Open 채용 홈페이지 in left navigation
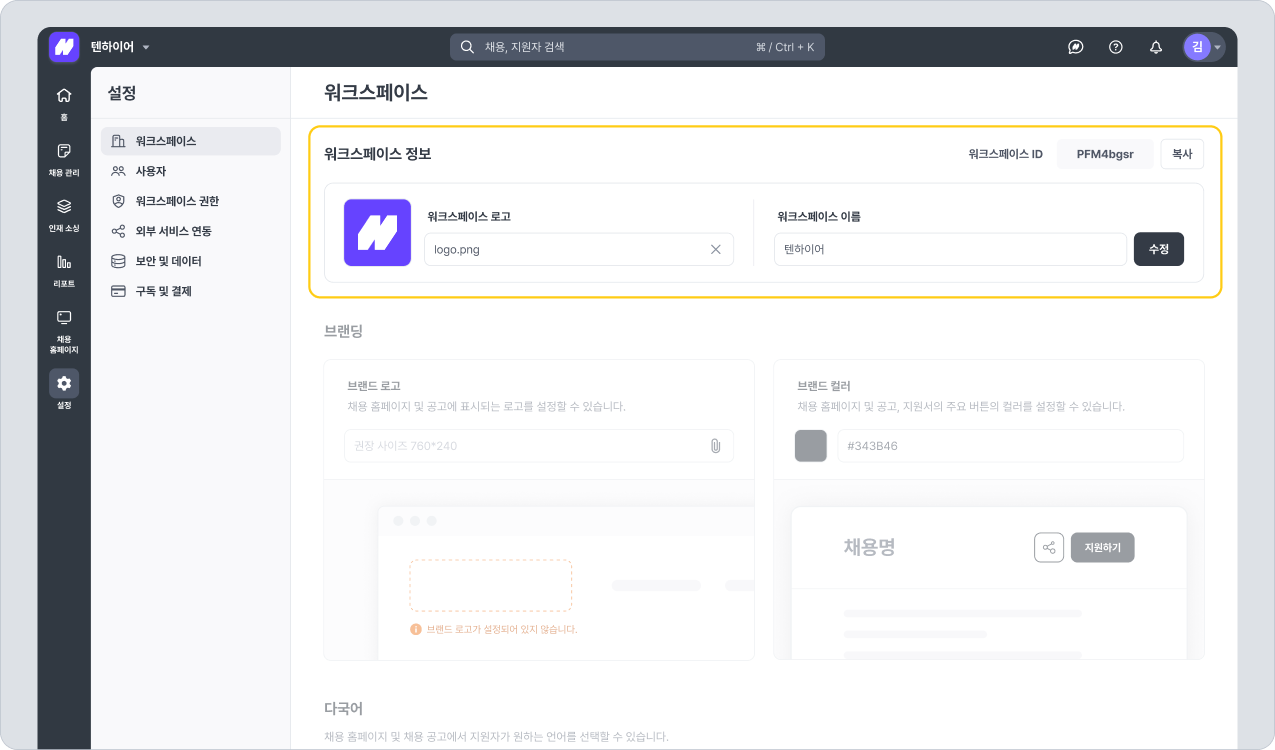Screen dimensions: 1275x750 (x=64, y=332)
